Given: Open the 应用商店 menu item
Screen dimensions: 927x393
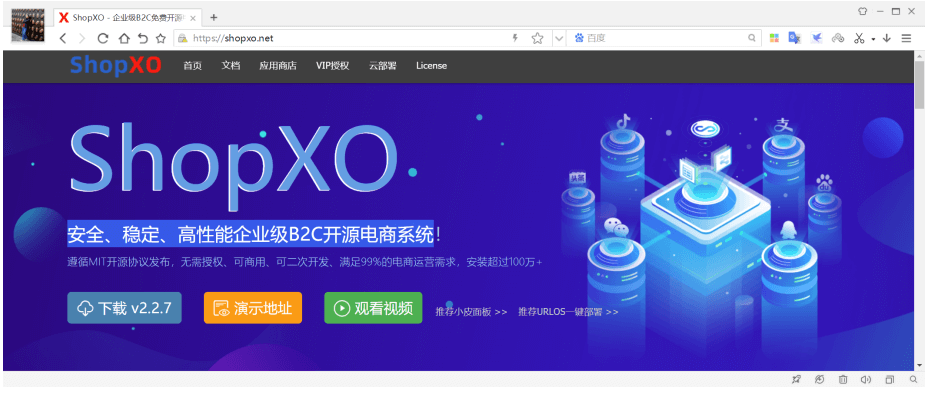Looking at the screenshot, I should pyautogui.click(x=278, y=66).
